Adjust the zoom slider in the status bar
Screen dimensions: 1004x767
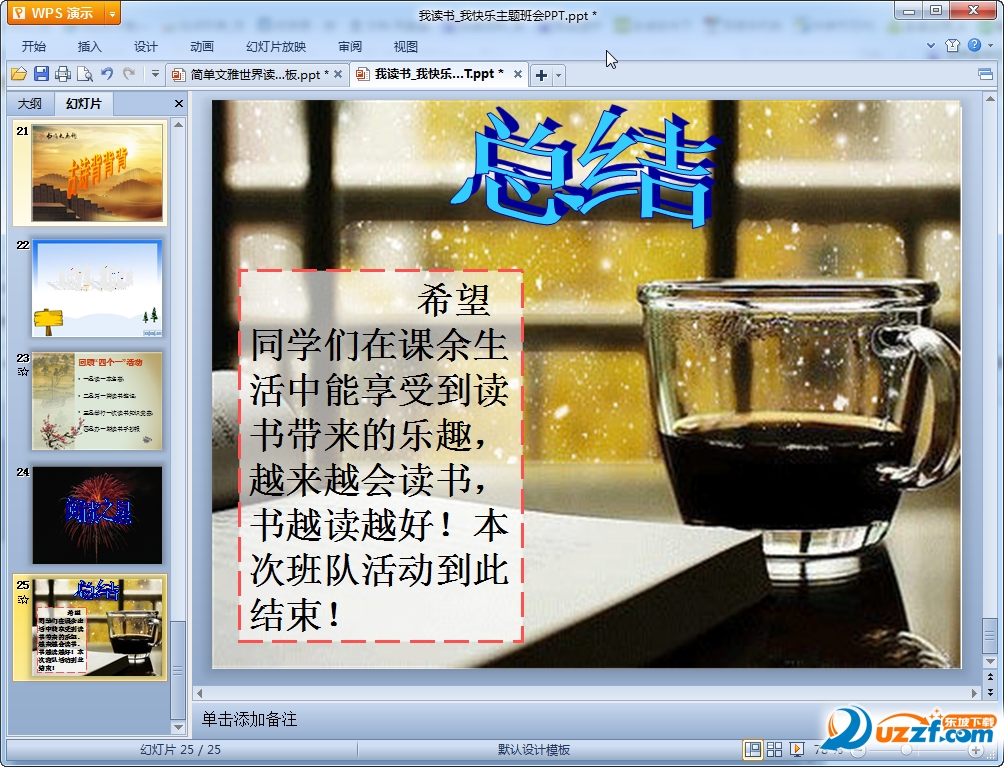(x=906, y=748)
